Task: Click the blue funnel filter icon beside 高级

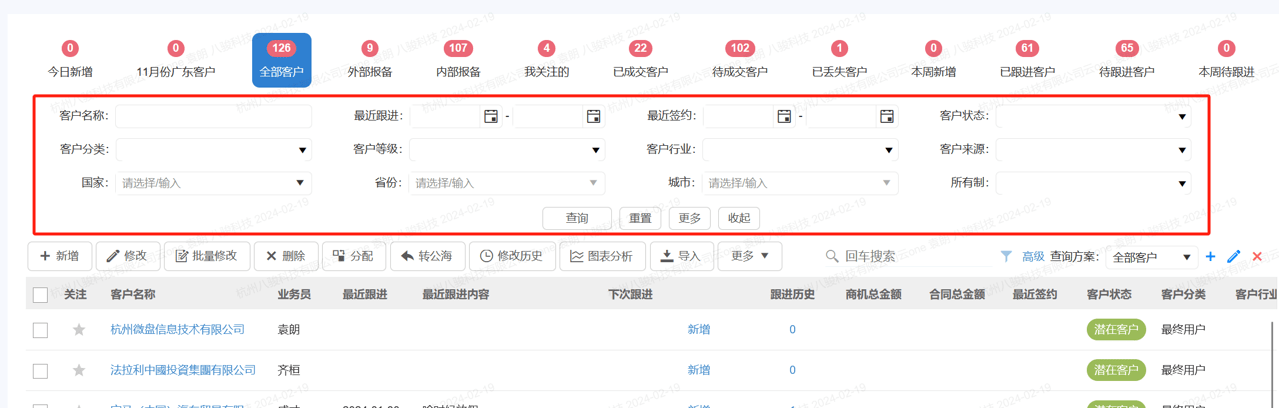Action: pyautogui.click(x=1006, y=257)
